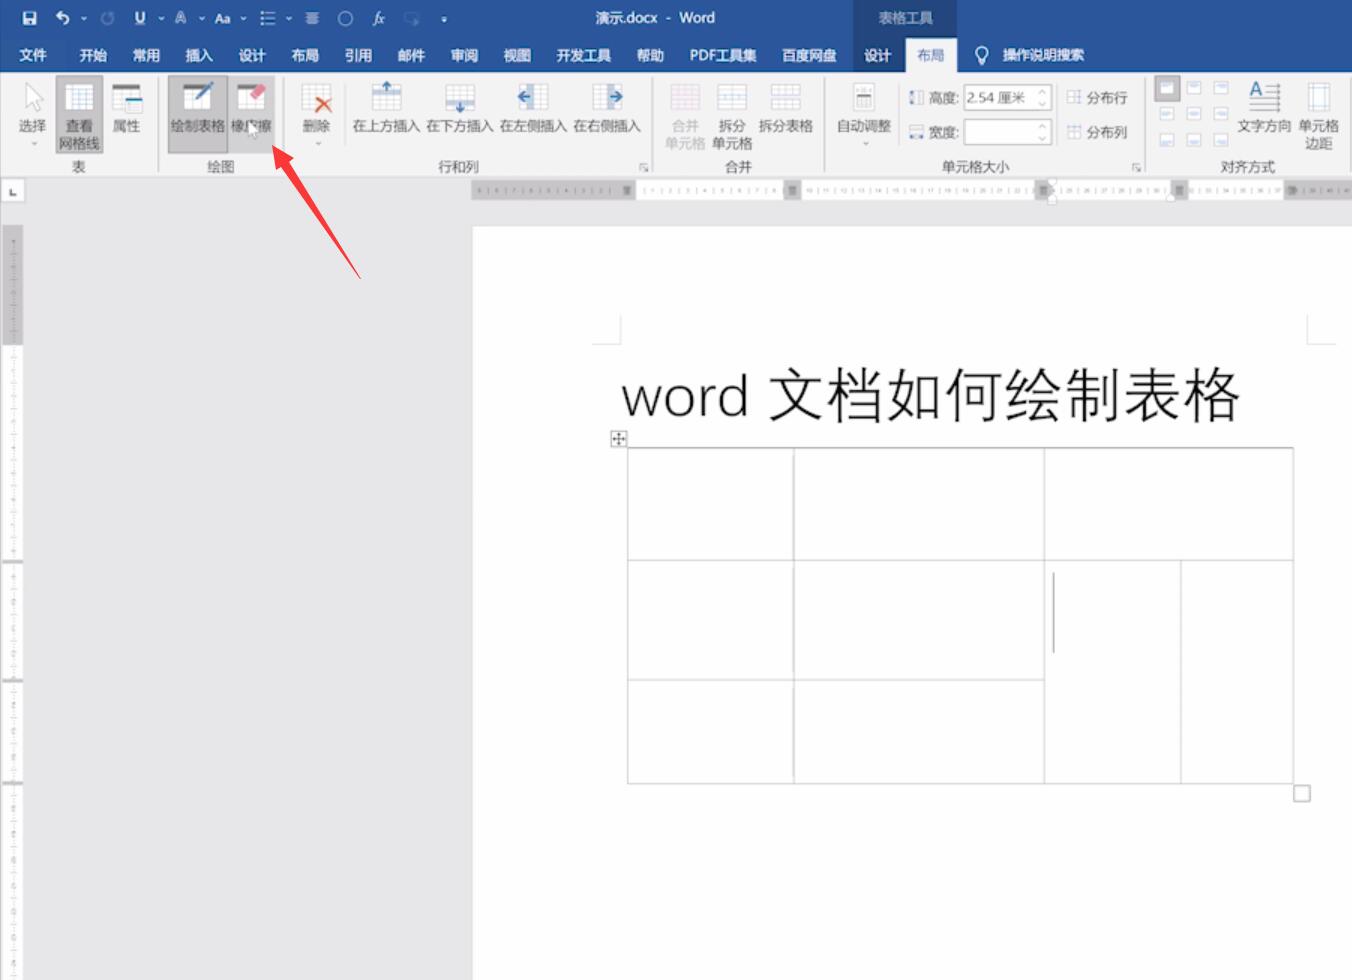Screen dimensions: 1352x980
Task: Open text effects outlined A icon
Action: [181, 18]
